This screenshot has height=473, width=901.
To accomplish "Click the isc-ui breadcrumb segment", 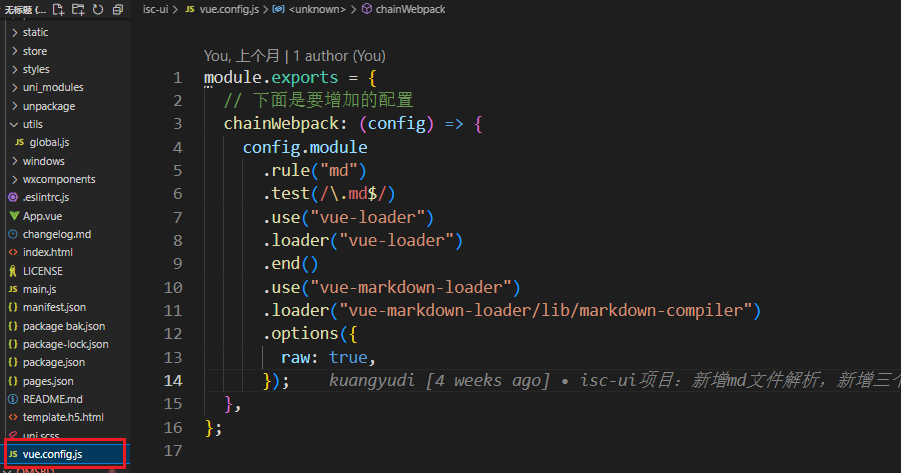I will [x=155, y=9].
